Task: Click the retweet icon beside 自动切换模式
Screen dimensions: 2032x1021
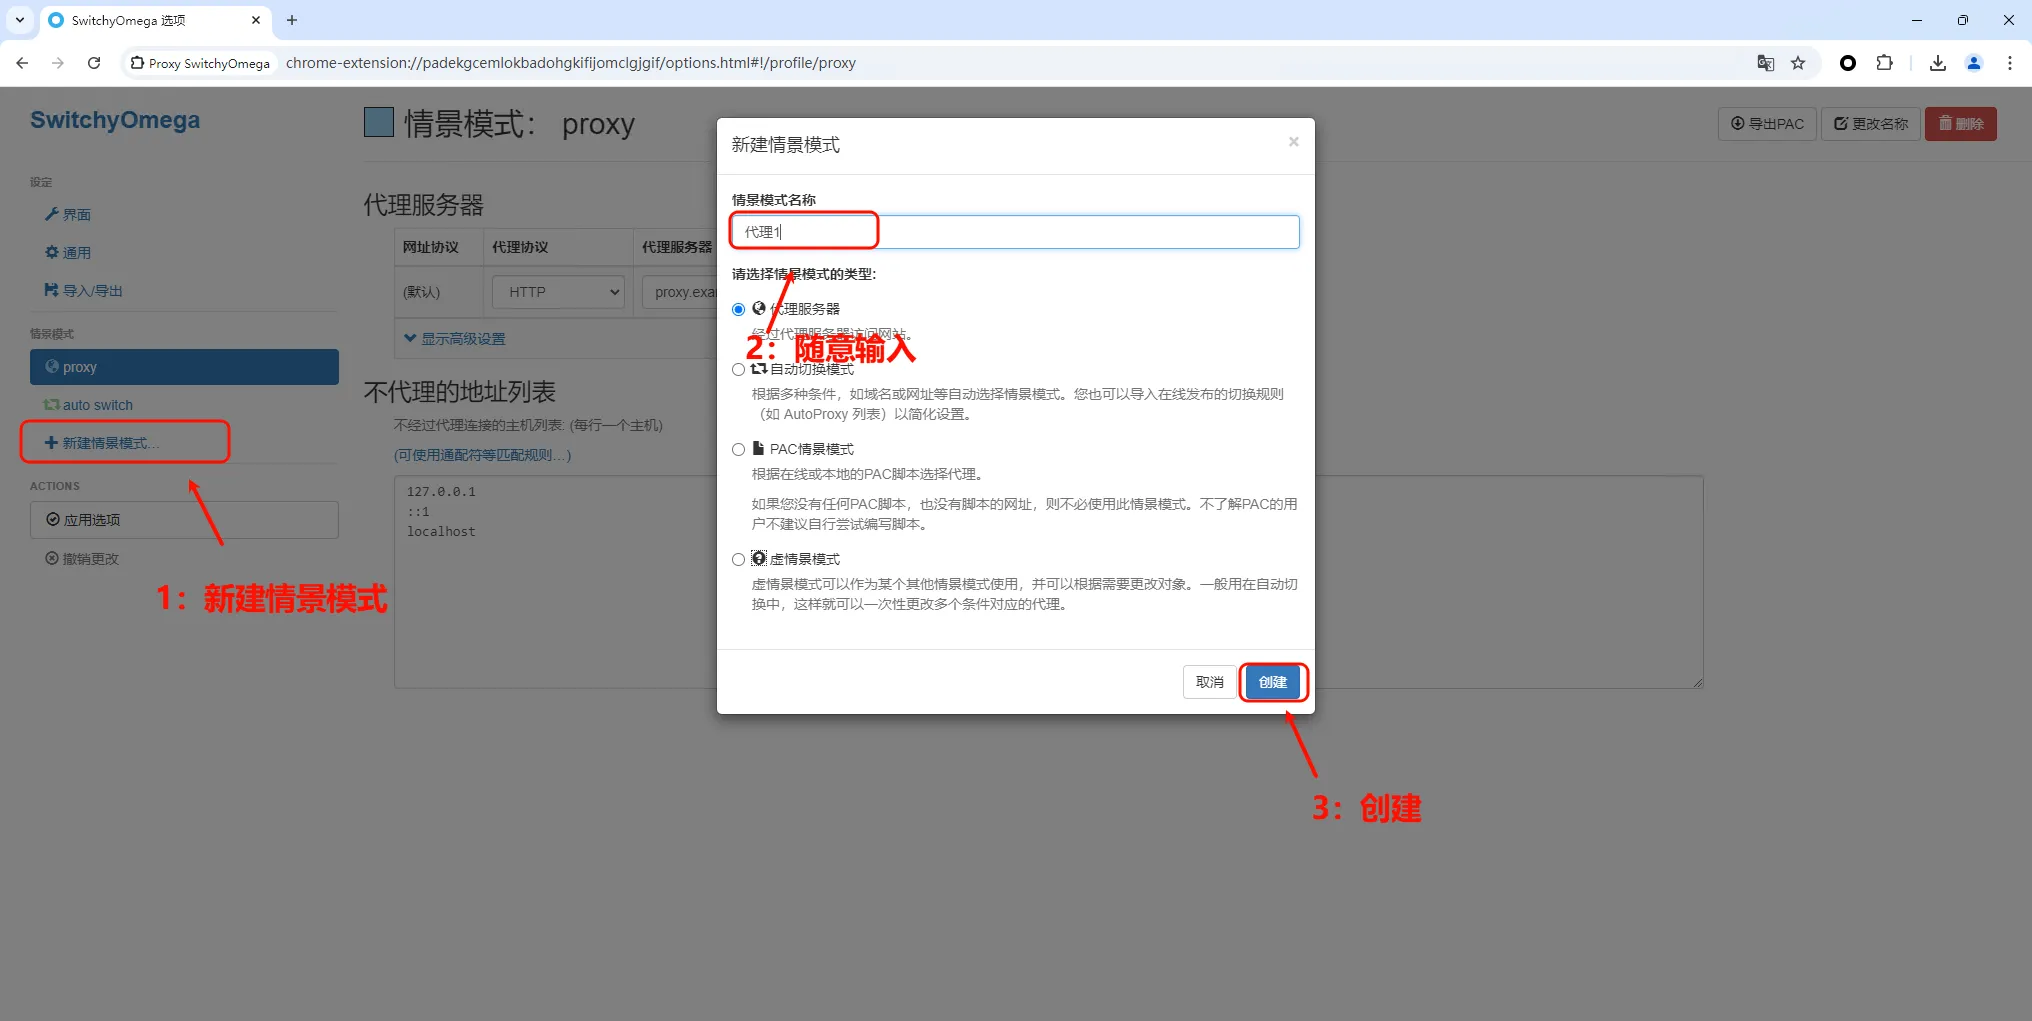Action: 759,368
